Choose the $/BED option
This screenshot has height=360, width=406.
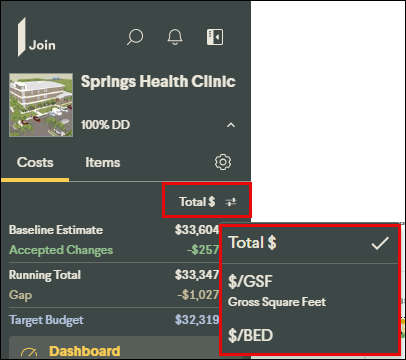point(310,335)
